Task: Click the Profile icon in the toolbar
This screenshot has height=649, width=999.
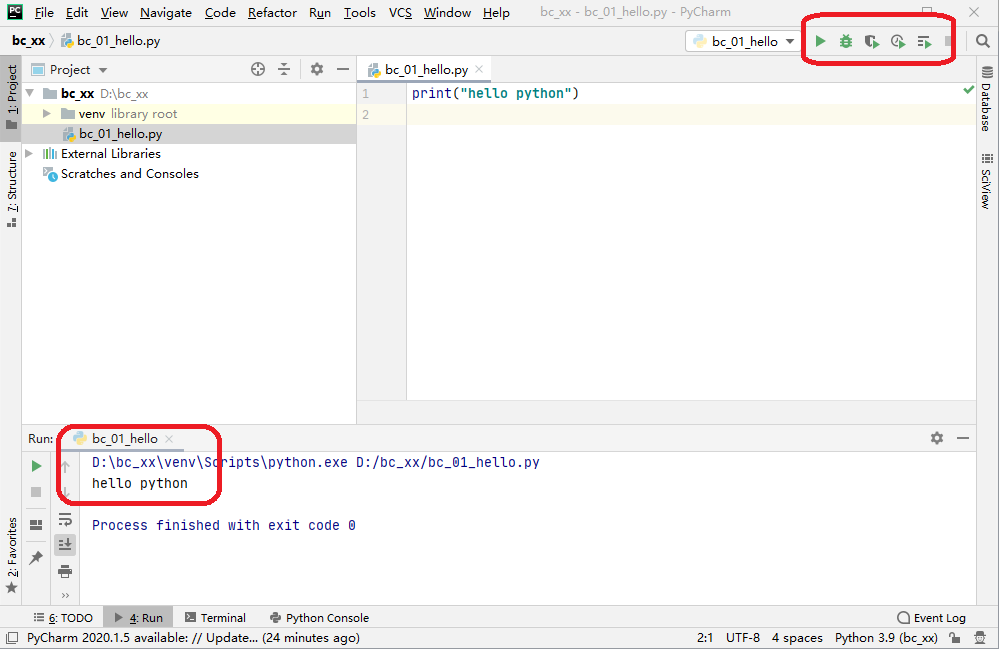Action: pyautogui.click(x=898, y=42)
